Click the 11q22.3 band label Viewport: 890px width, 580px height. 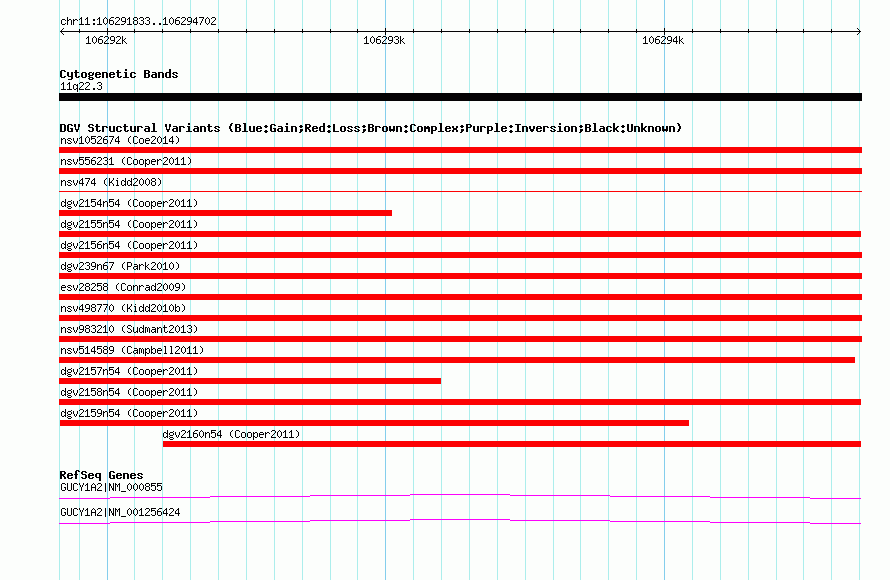tap(81, 86)
